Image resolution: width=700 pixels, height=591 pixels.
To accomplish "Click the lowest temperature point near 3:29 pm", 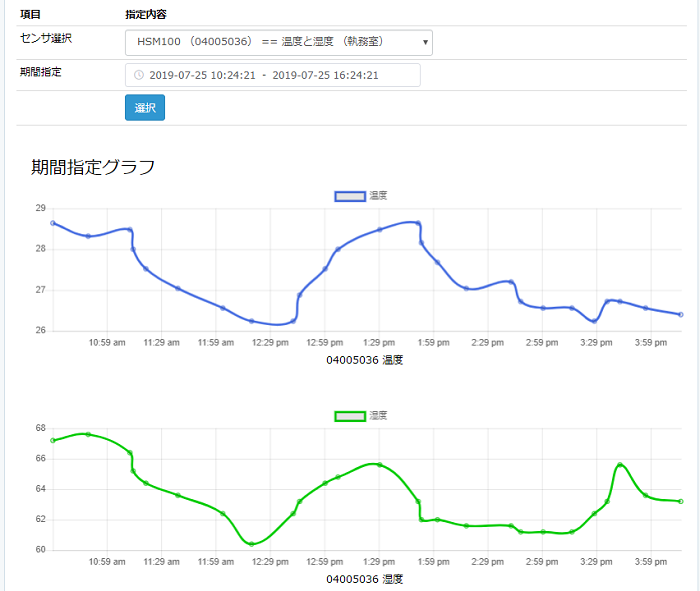I will tap(594, 321).
